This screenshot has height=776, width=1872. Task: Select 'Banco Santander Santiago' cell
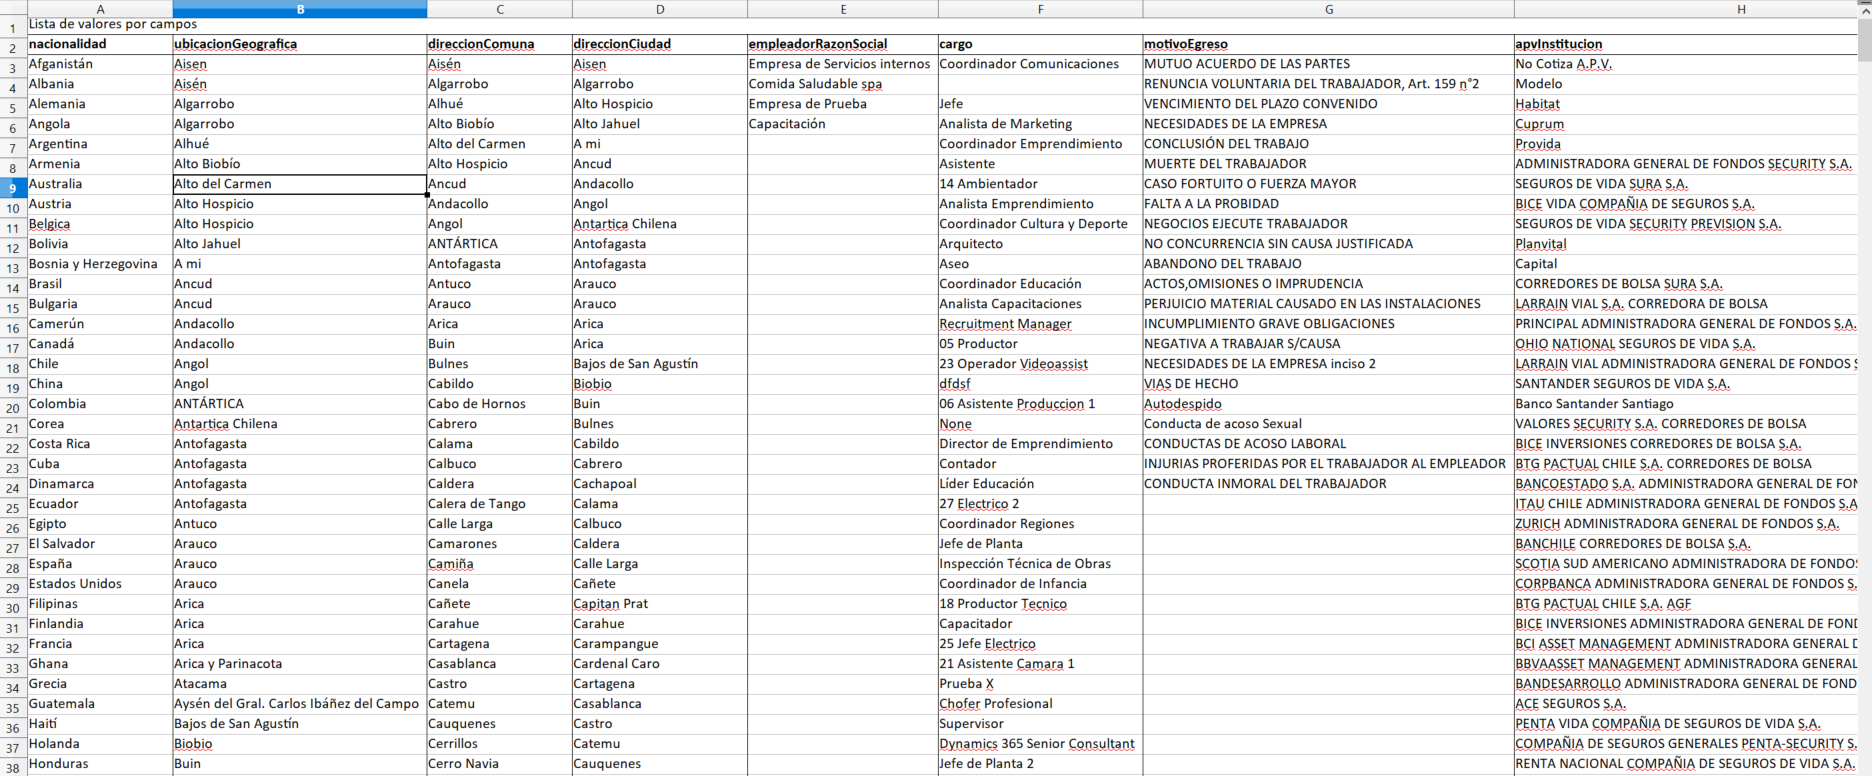1685,404
